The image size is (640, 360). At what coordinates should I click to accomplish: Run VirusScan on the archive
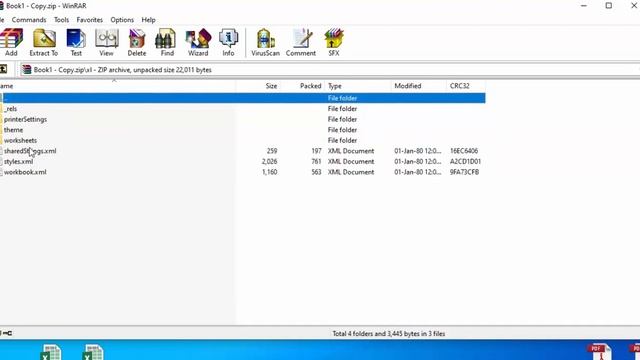pos(265,42)
